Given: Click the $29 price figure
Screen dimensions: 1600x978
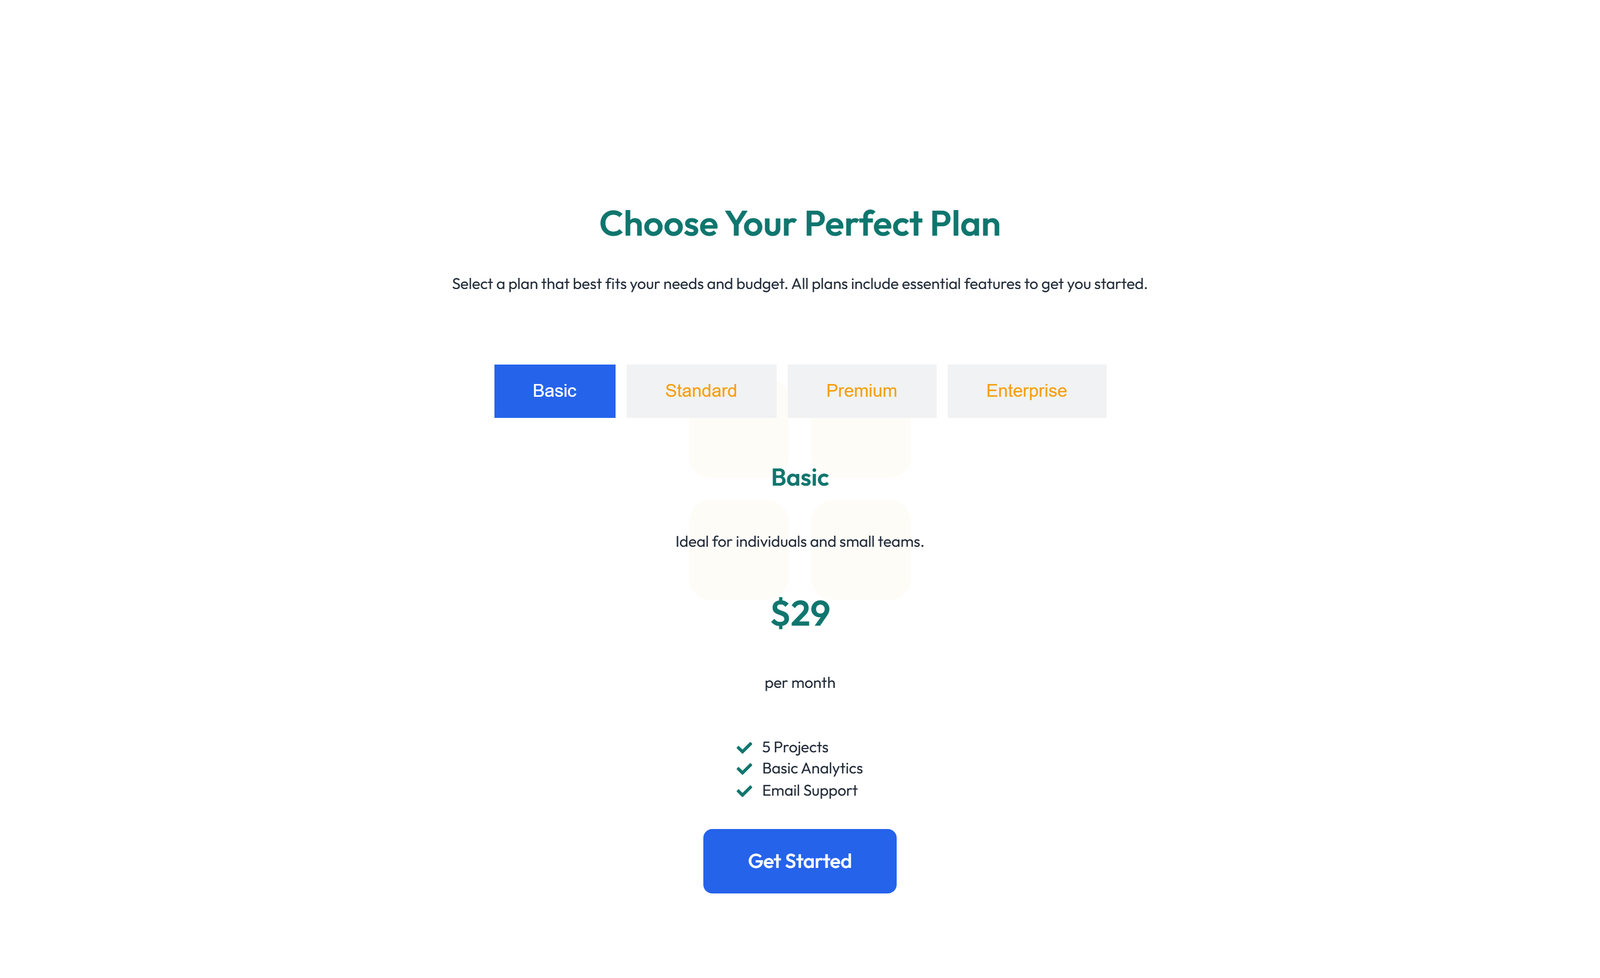Looking at the screenshot, I should (799, 613).
